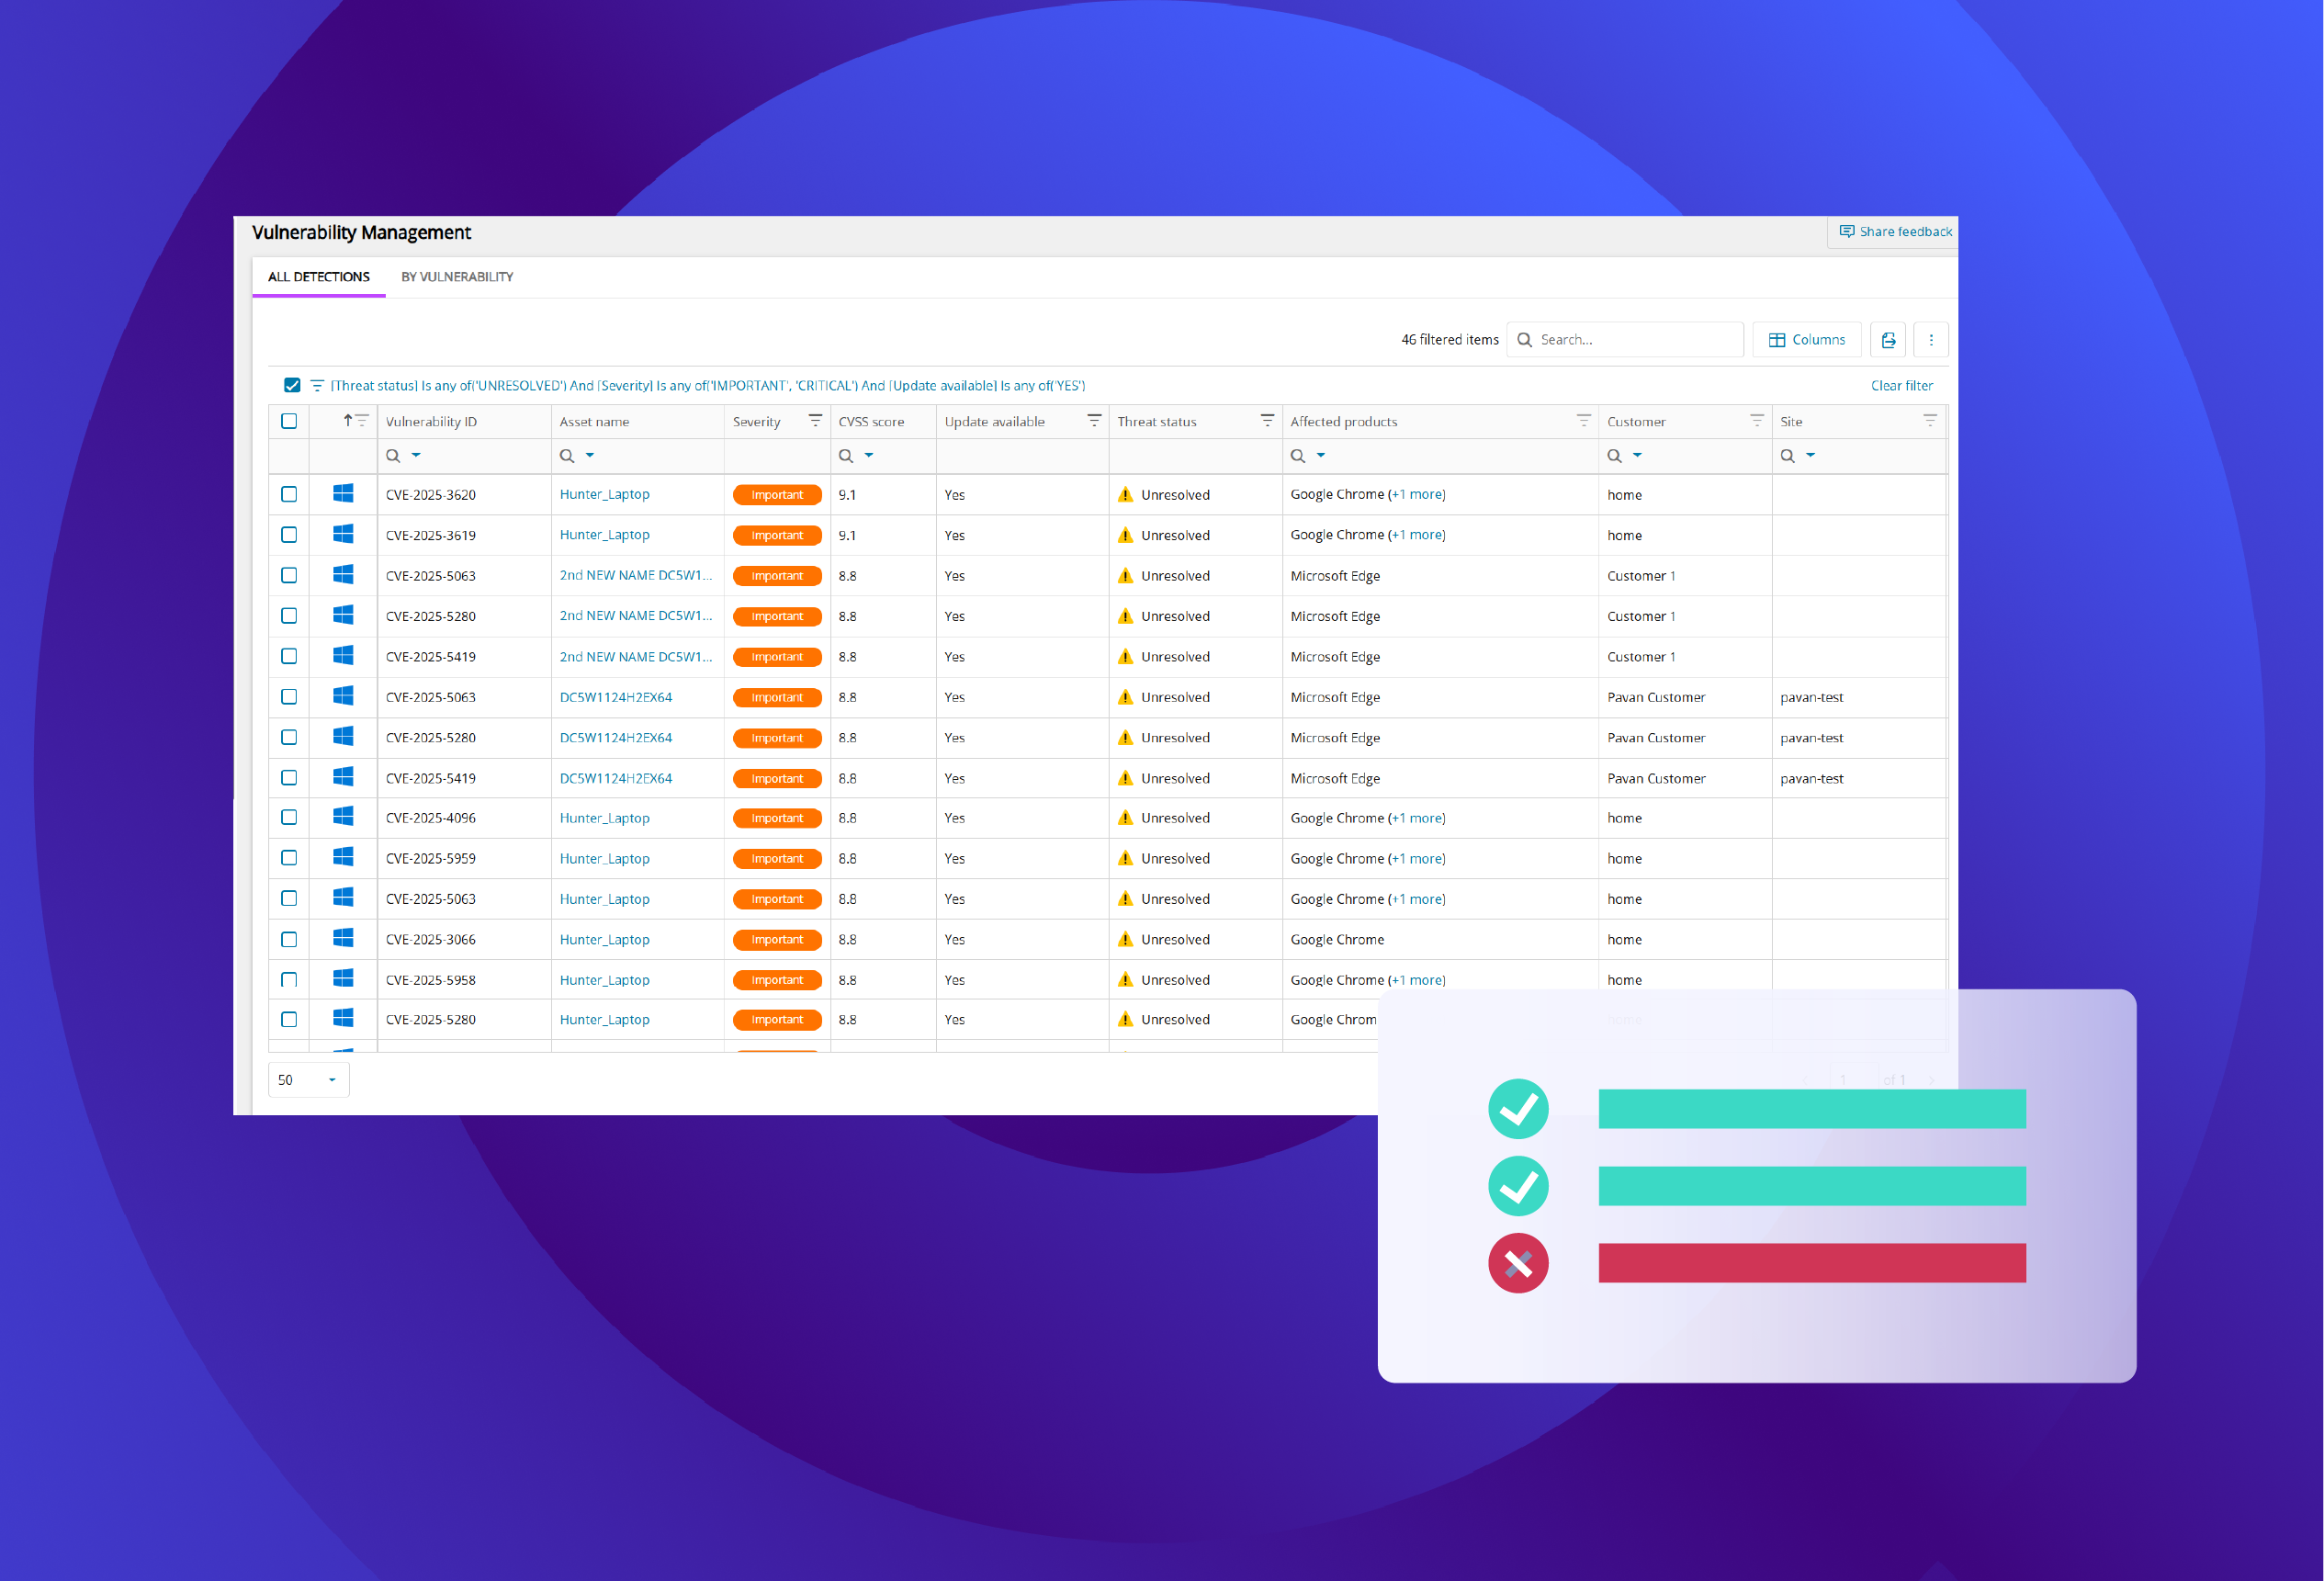Click the Clear filter link
Screen dimensions: 2324x1581
pos(1901,385)
